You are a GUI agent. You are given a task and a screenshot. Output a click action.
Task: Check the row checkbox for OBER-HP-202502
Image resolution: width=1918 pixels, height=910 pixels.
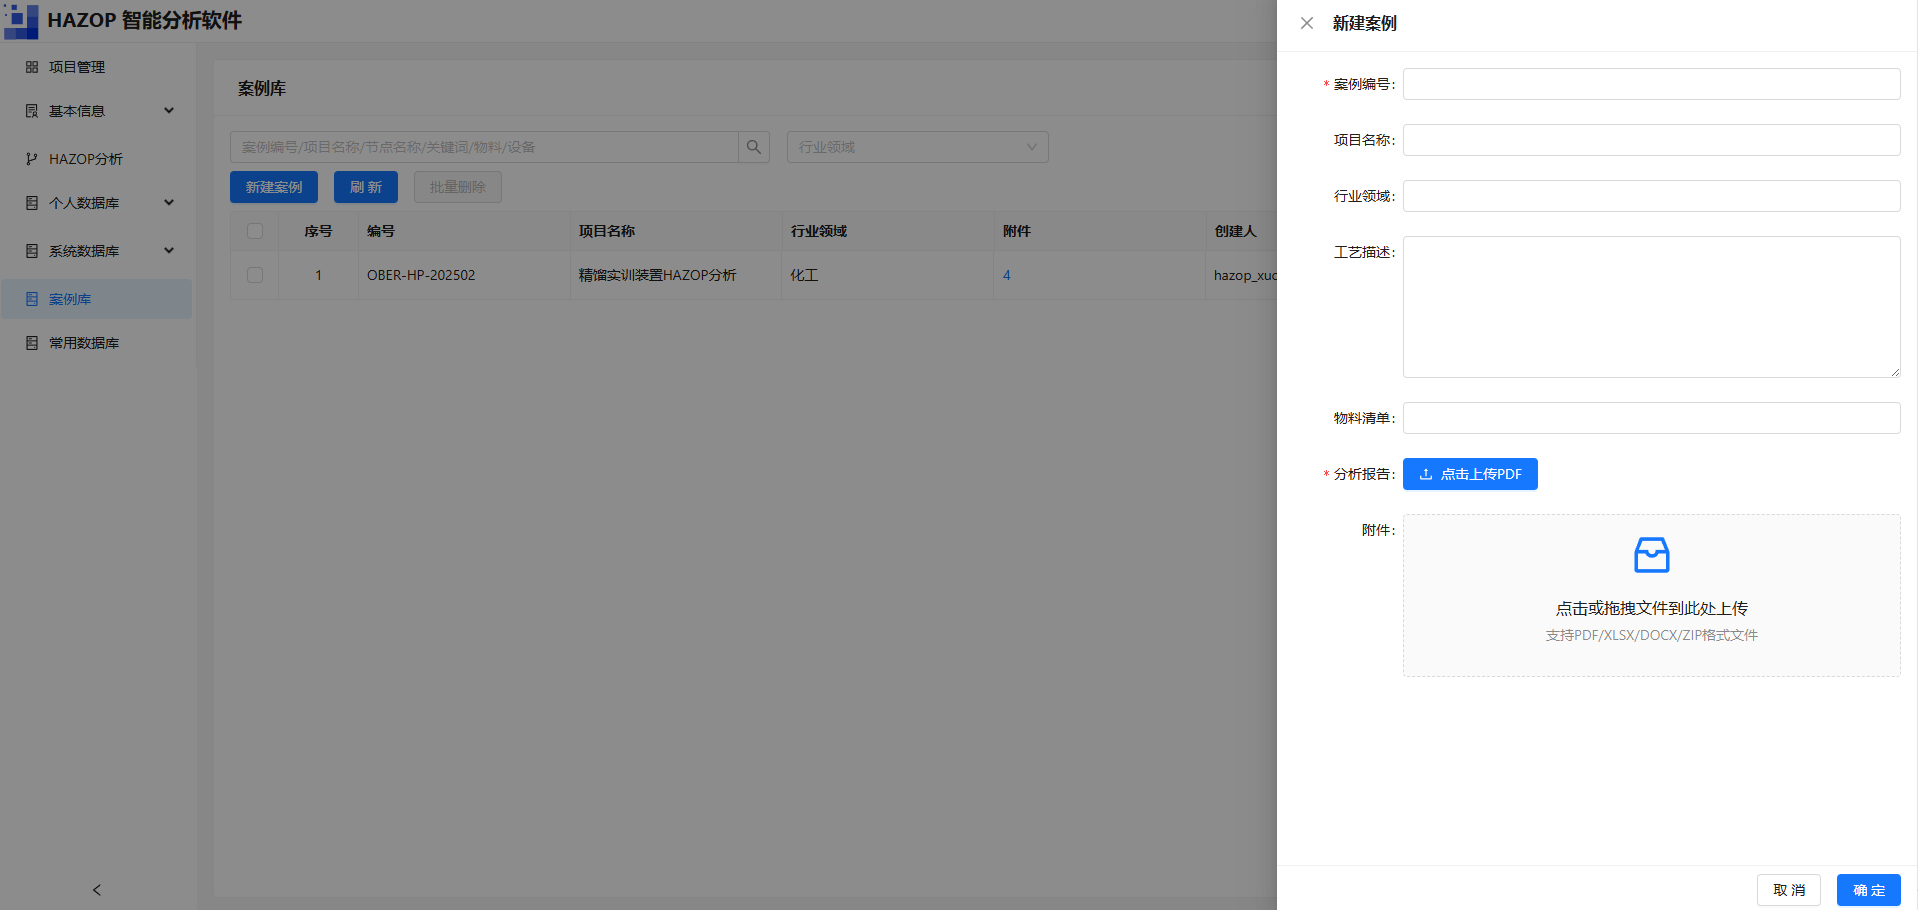255,275
